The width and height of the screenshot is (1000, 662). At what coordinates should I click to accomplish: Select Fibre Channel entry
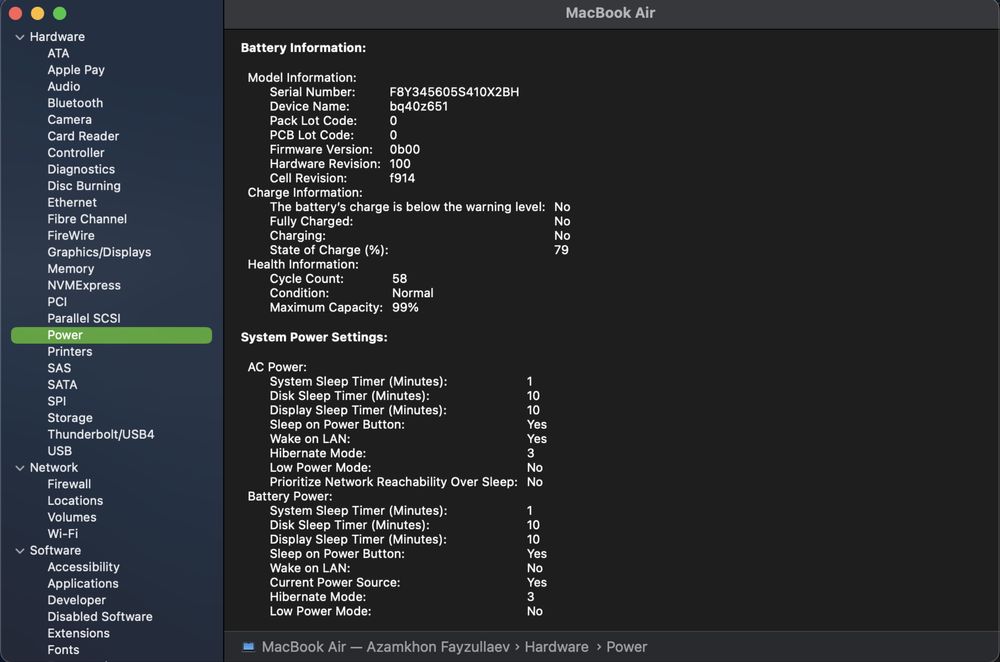[87, 219]
